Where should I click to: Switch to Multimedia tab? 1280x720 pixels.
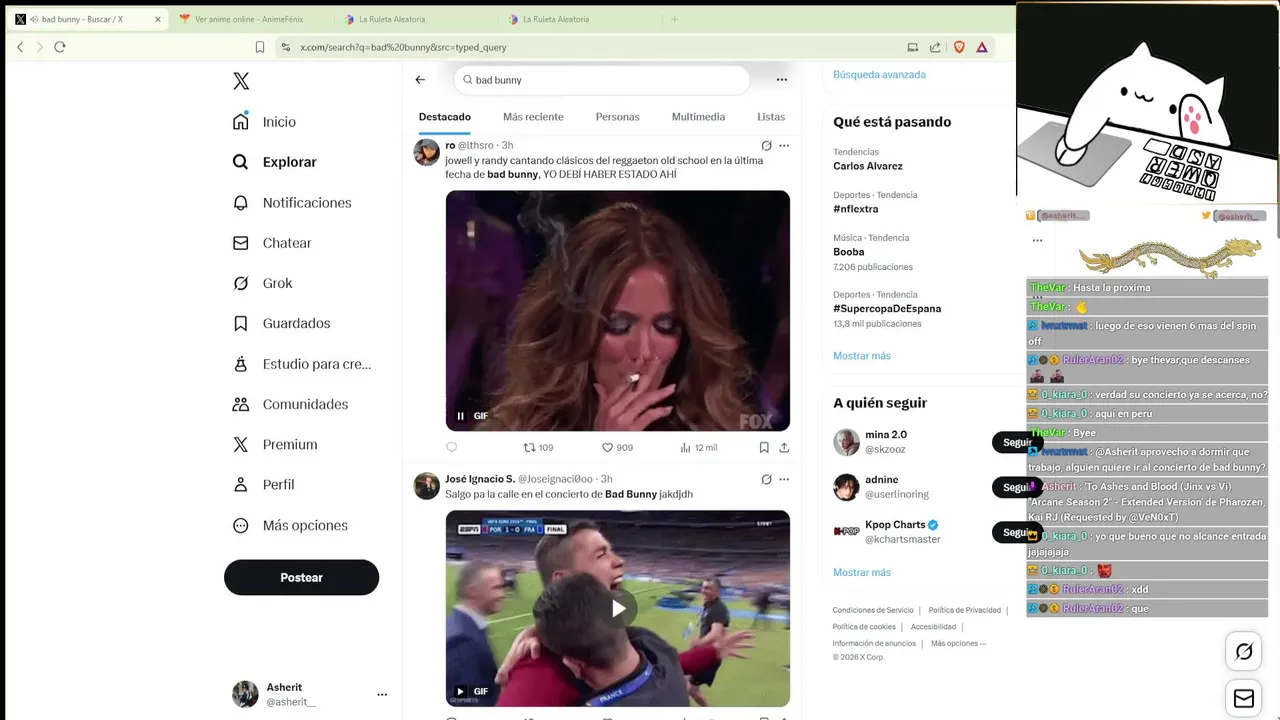pos(698,117)
